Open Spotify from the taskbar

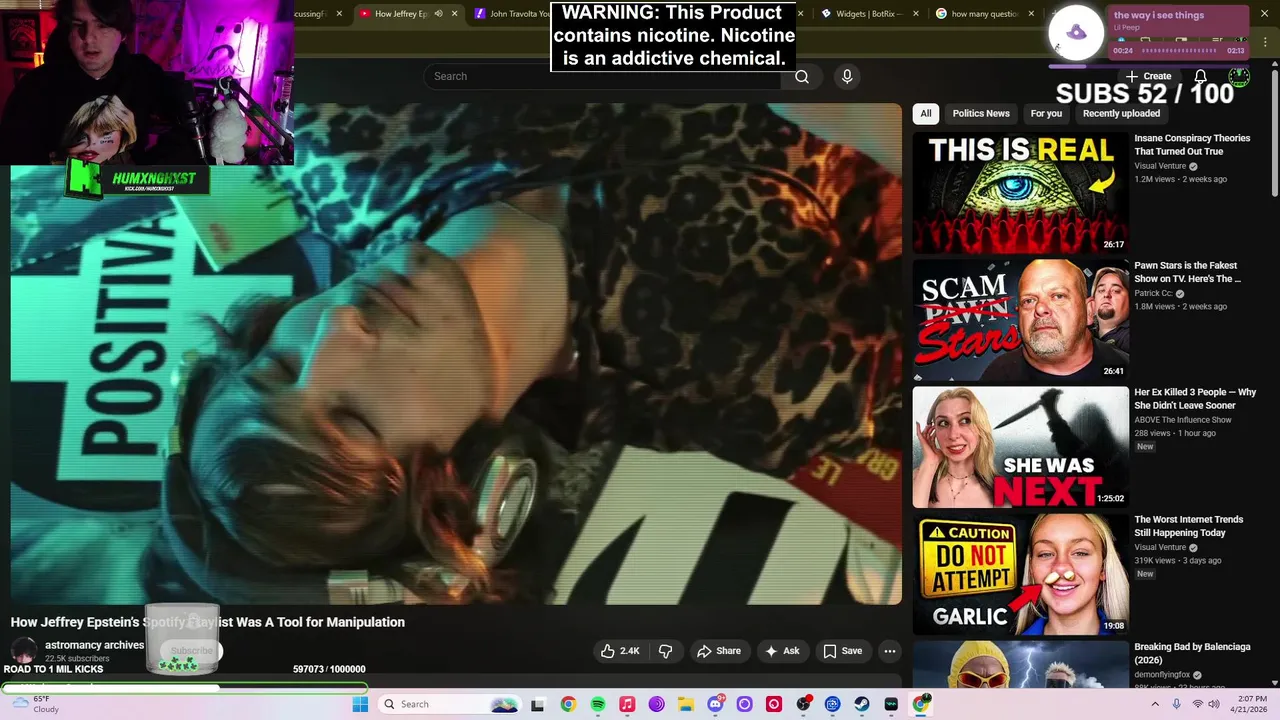(598, 704)
